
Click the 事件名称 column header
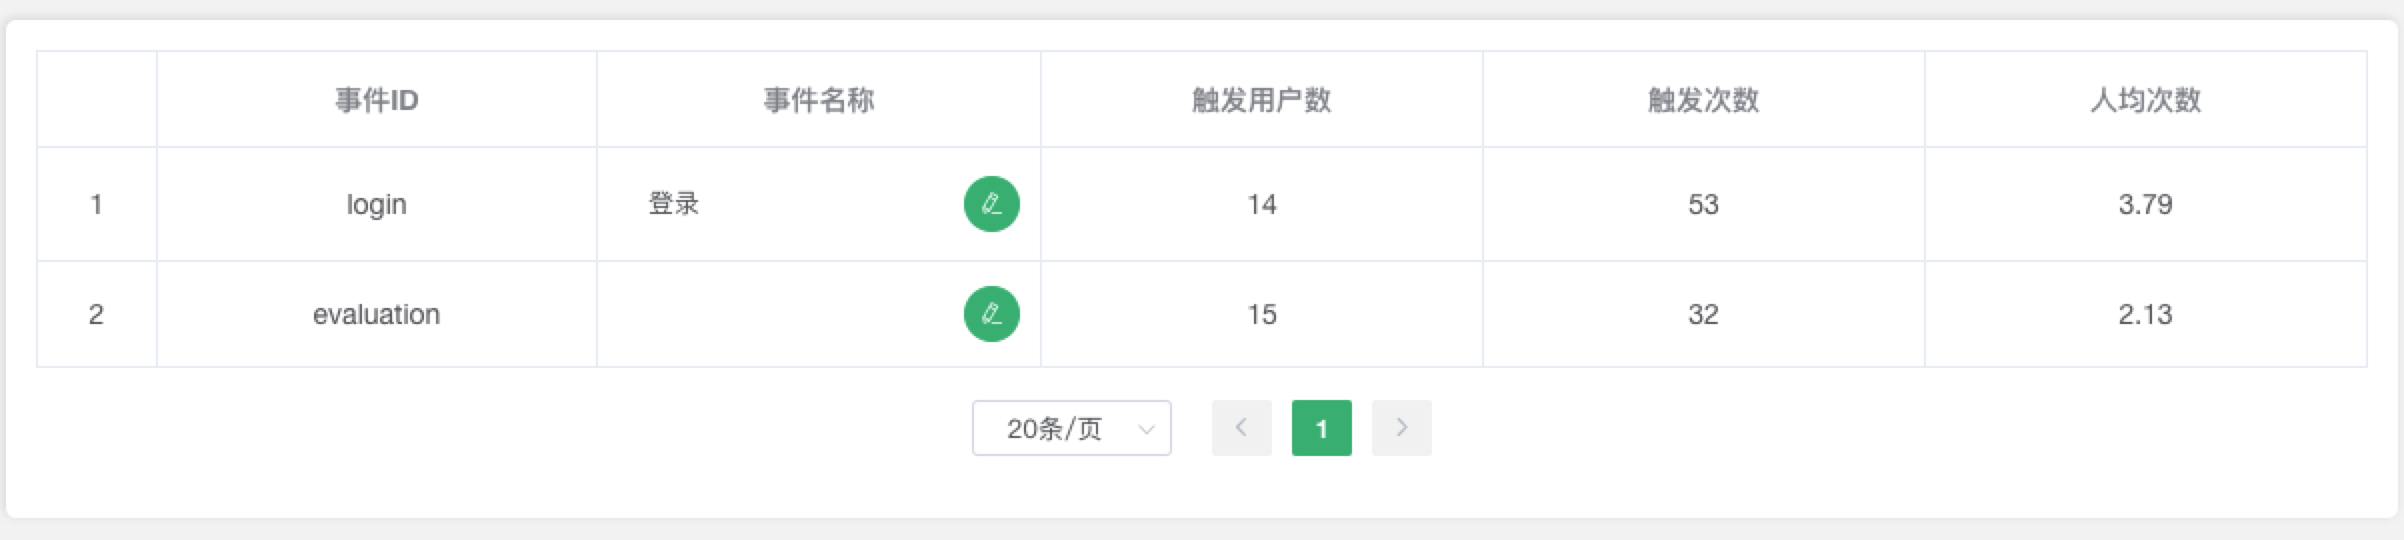[818, 100]
